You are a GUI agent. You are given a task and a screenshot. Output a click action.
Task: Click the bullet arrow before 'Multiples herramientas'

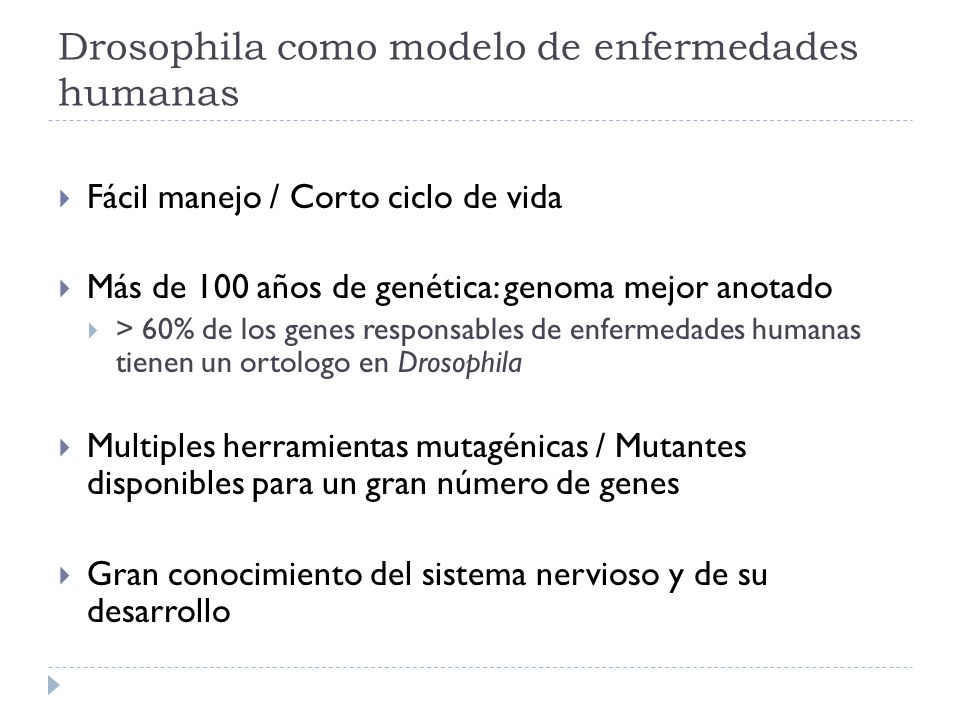[x=64, y=448]
